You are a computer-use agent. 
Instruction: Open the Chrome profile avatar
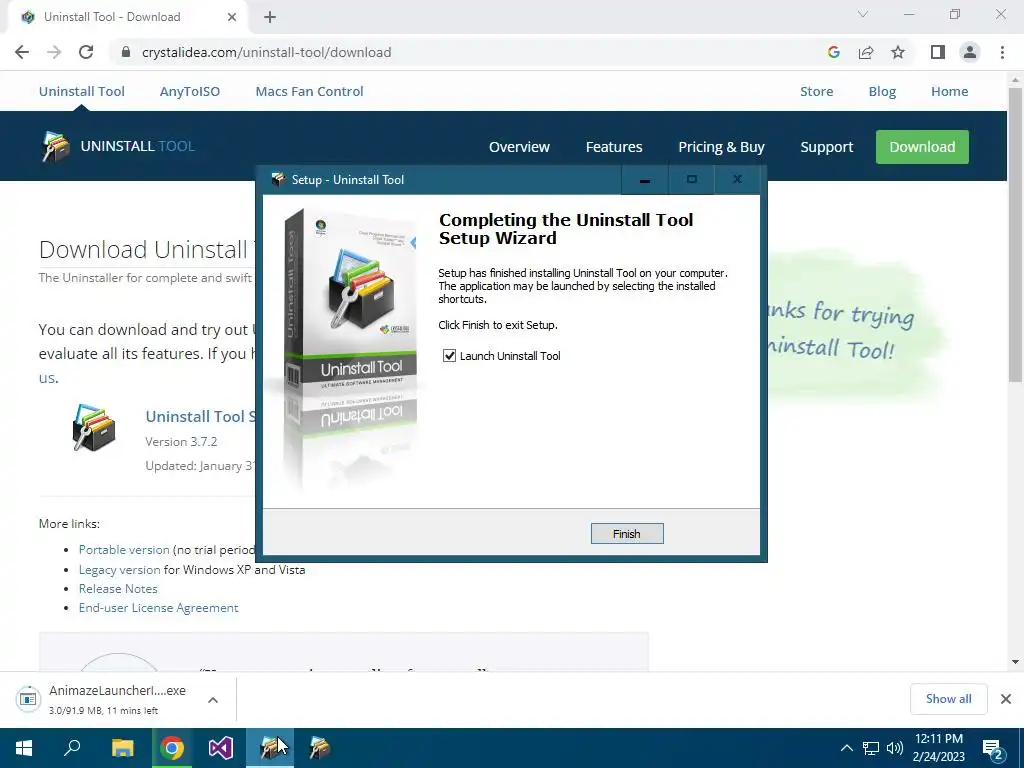tap(970, 52)
